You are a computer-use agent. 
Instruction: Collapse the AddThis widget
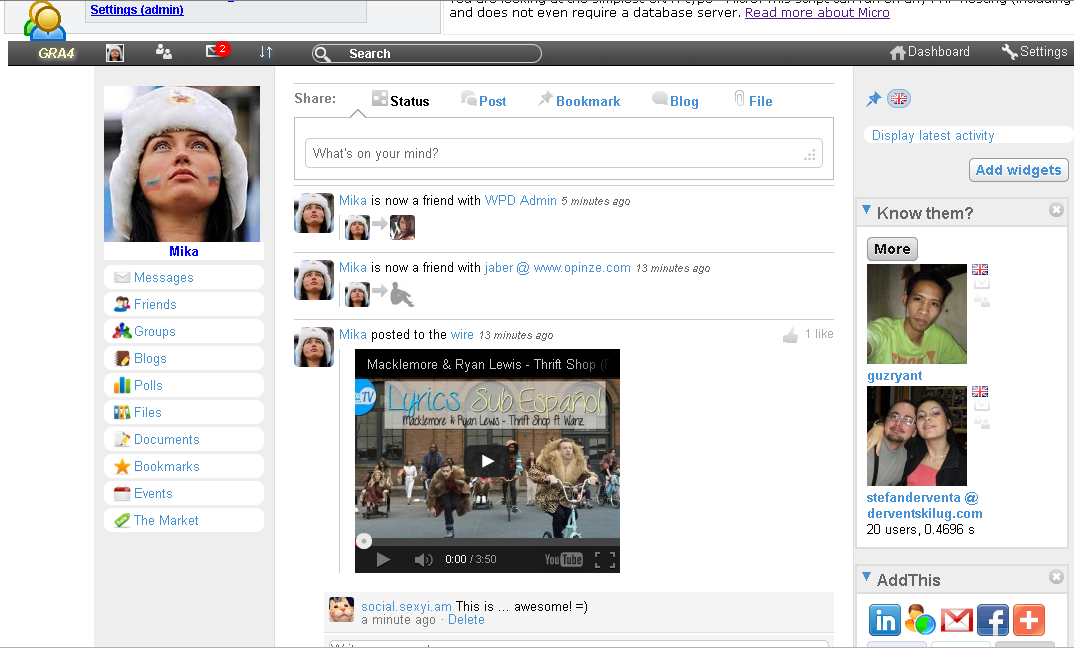(x=865, y=578)
